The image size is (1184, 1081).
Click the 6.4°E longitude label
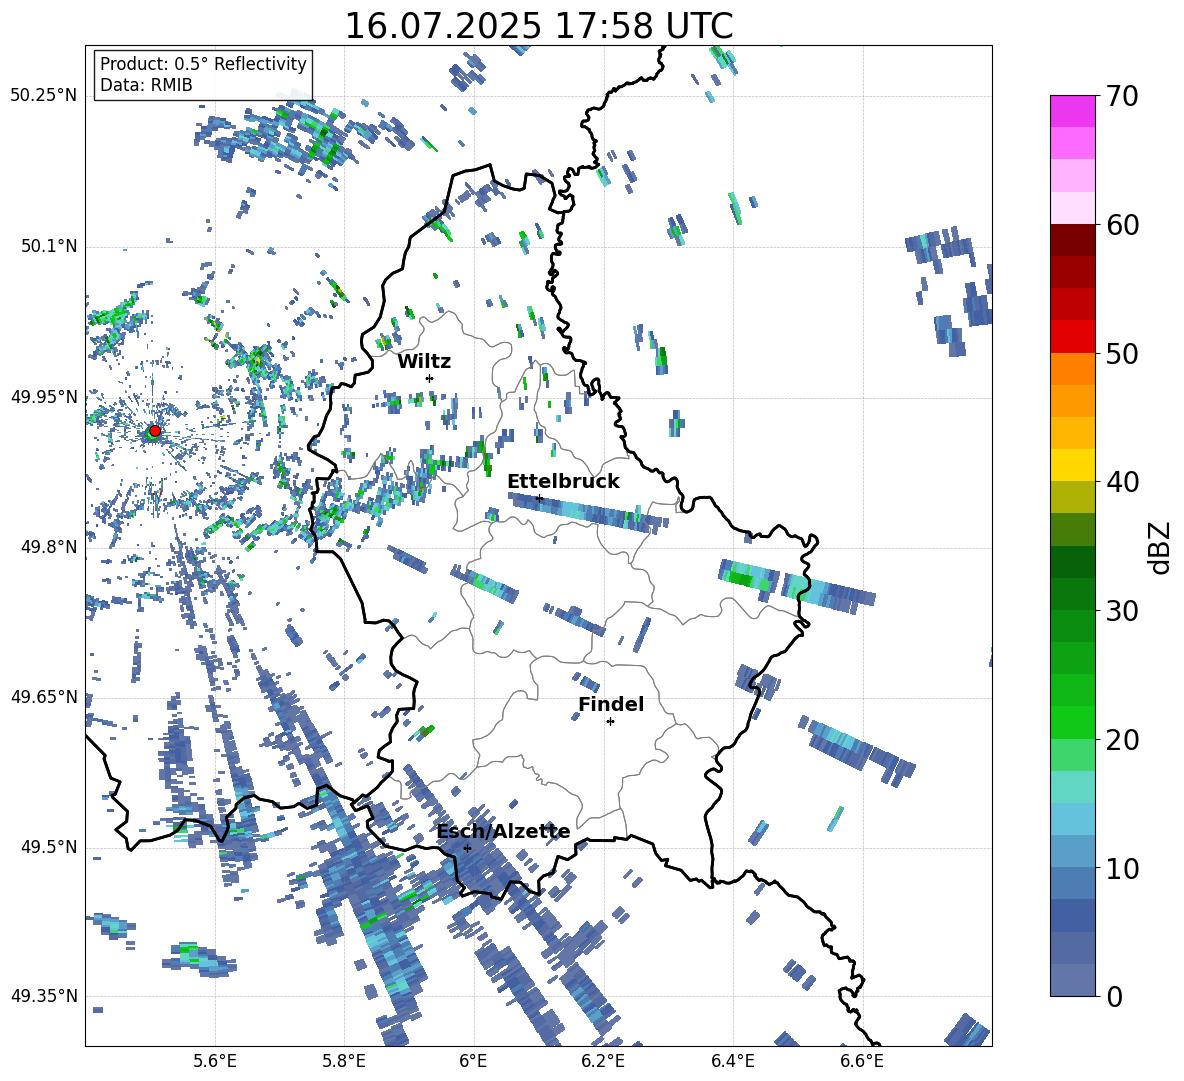point(732,1061)
